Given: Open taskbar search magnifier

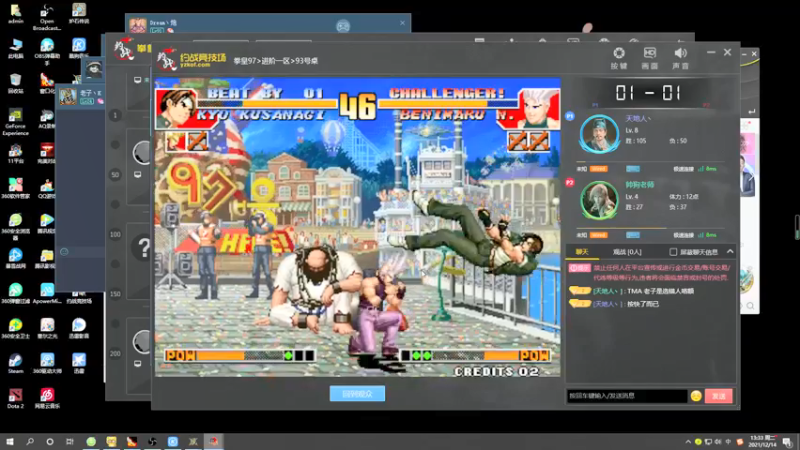Looking at the screenshot, I should [x=30, y=442].
